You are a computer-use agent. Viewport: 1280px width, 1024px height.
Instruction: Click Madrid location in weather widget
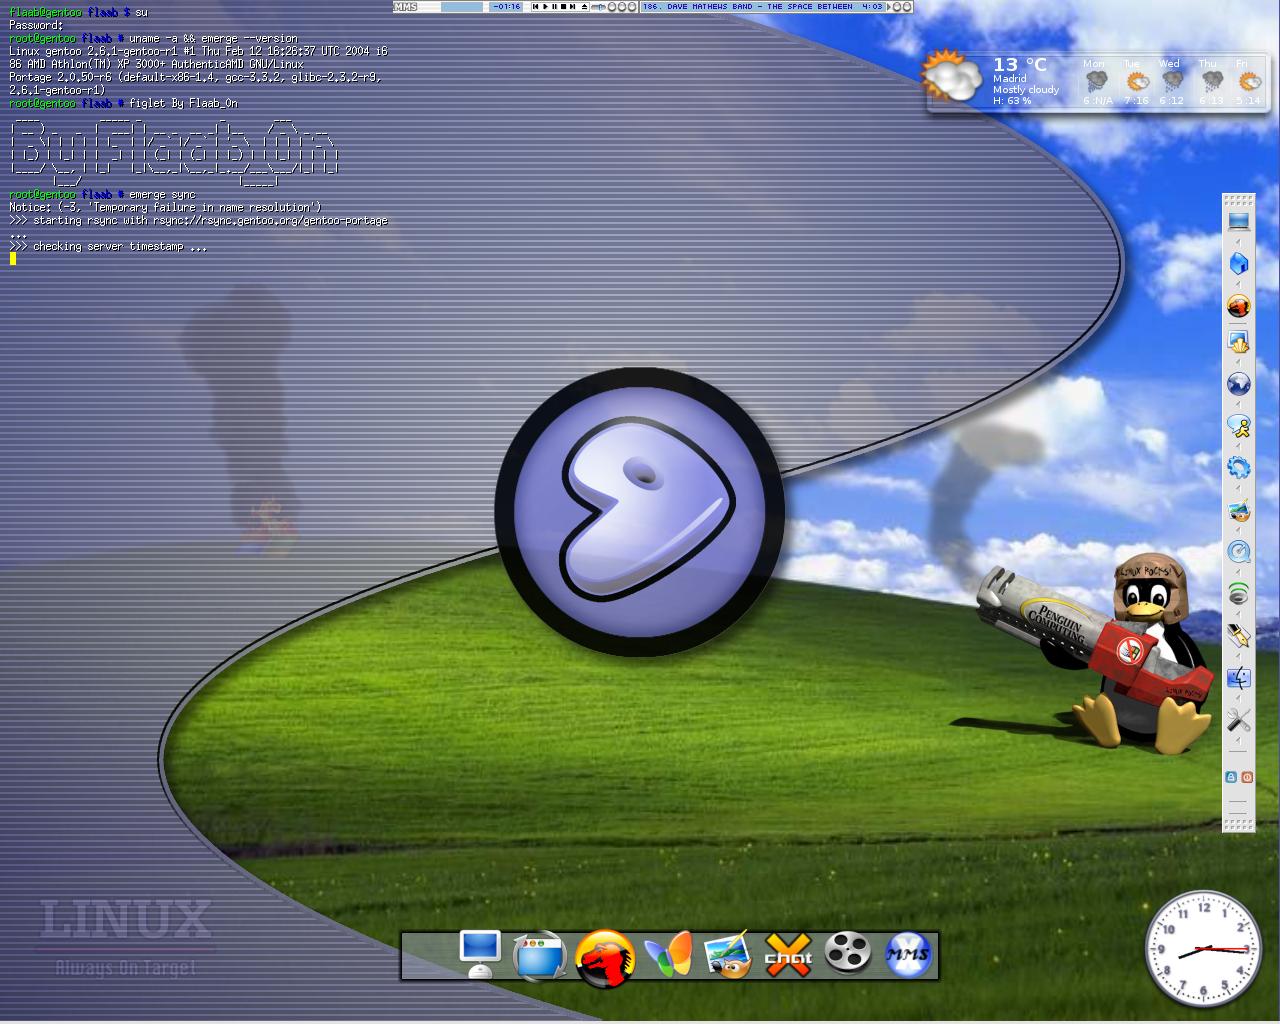pos(1010,78)
